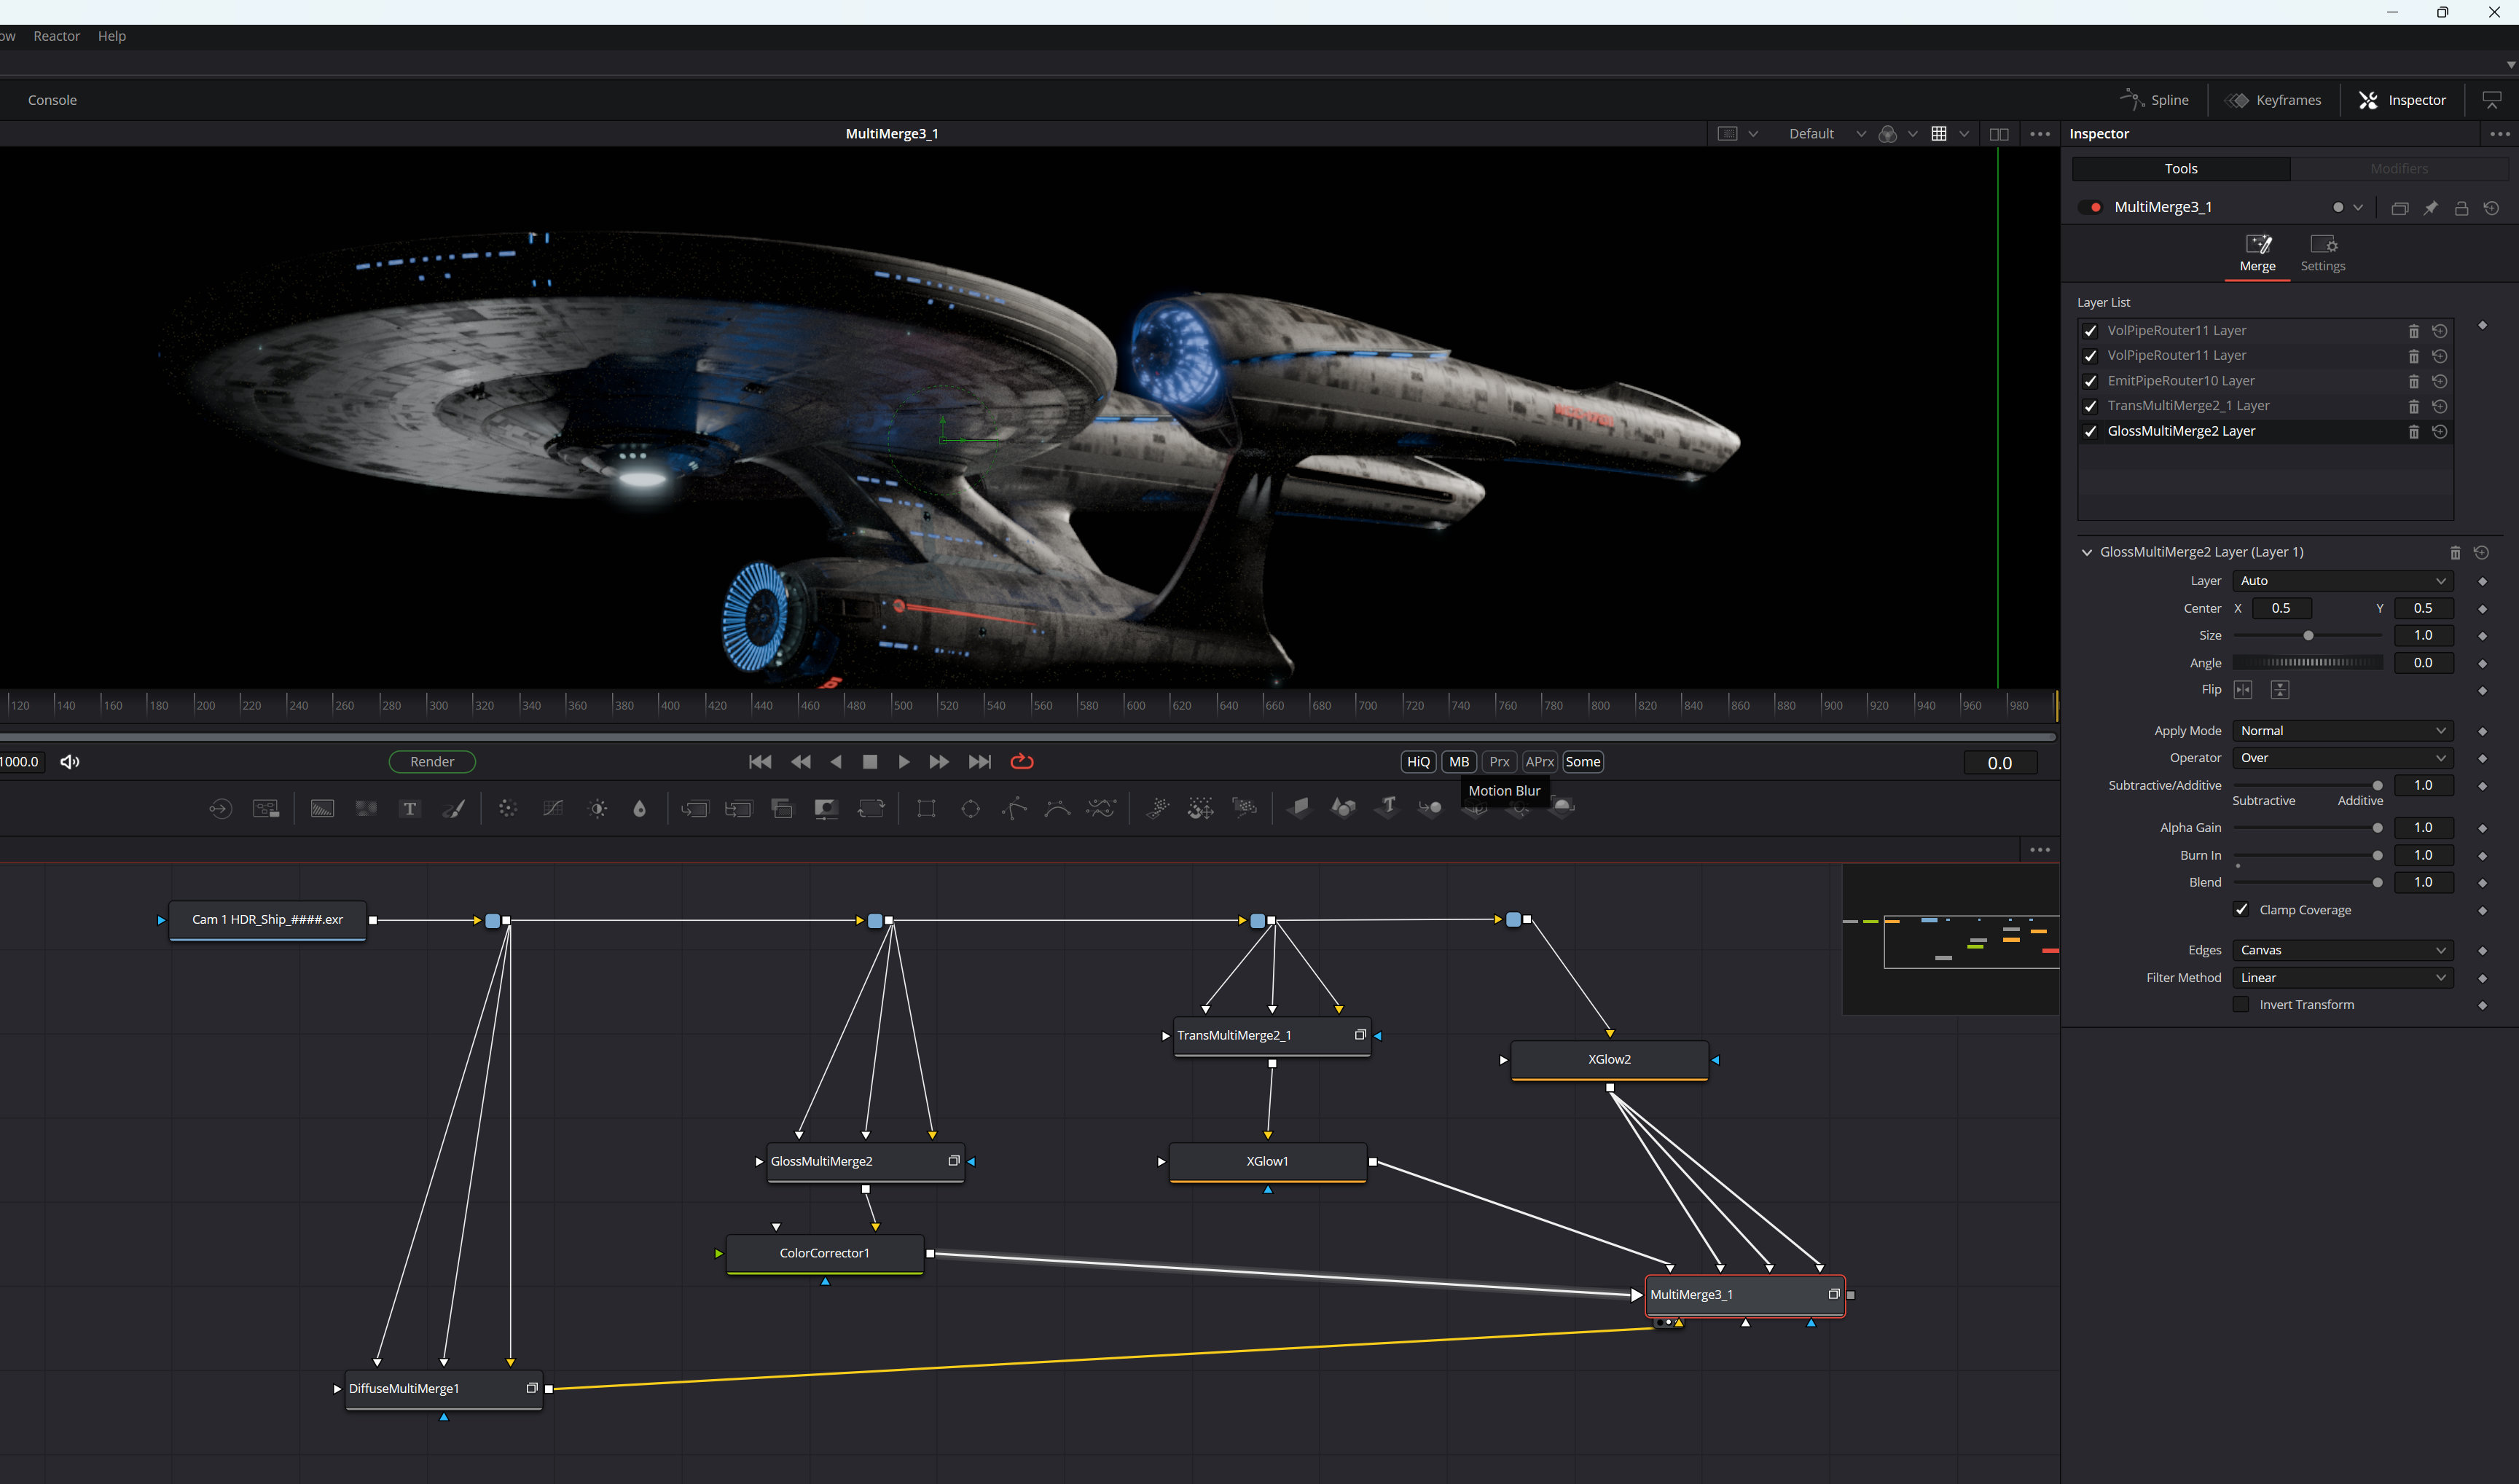Select the Polygon mask tool
Image resolution: width=2519 pixels, height=1484 pixels.
click(x=1014, y=809)
